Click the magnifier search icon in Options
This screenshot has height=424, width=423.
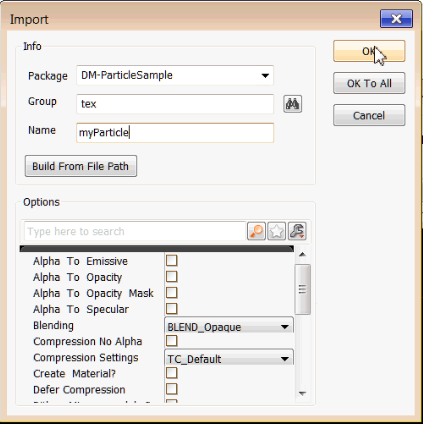pos(256,231)
